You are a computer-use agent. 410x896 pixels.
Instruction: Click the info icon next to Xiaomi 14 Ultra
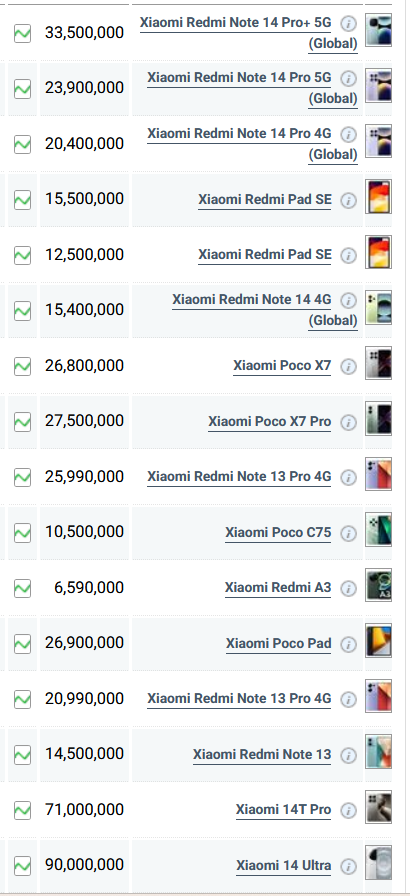tap(348, 866)
